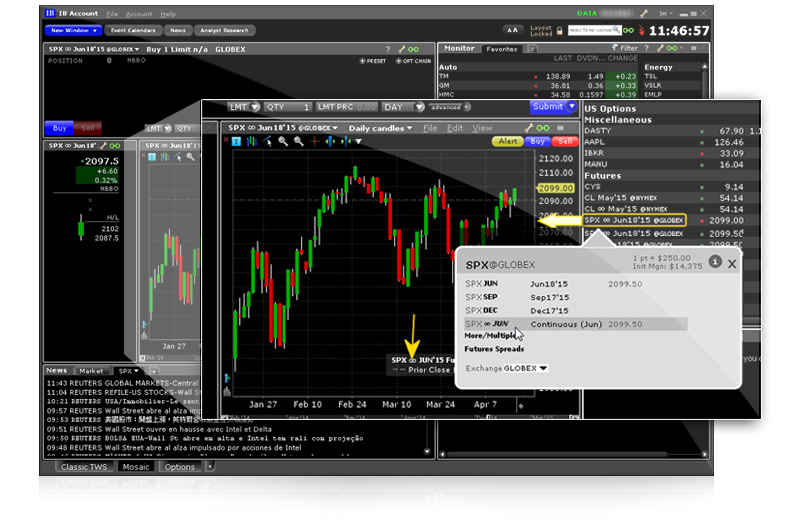Remove the chart toolbar with the small red x
Image resolution: width=800 pixels, height=520 pixels.
(x=226, y=140)
